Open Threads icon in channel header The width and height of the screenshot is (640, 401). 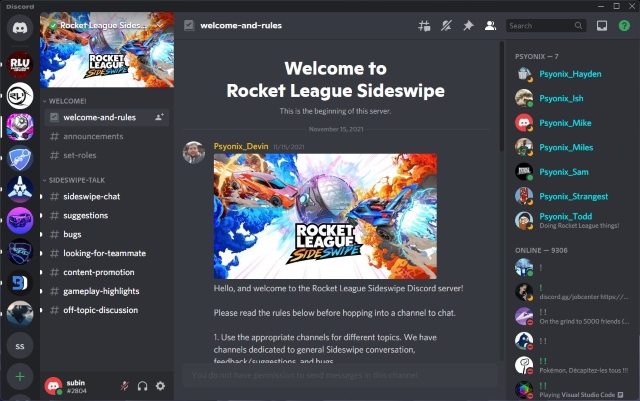424,26
